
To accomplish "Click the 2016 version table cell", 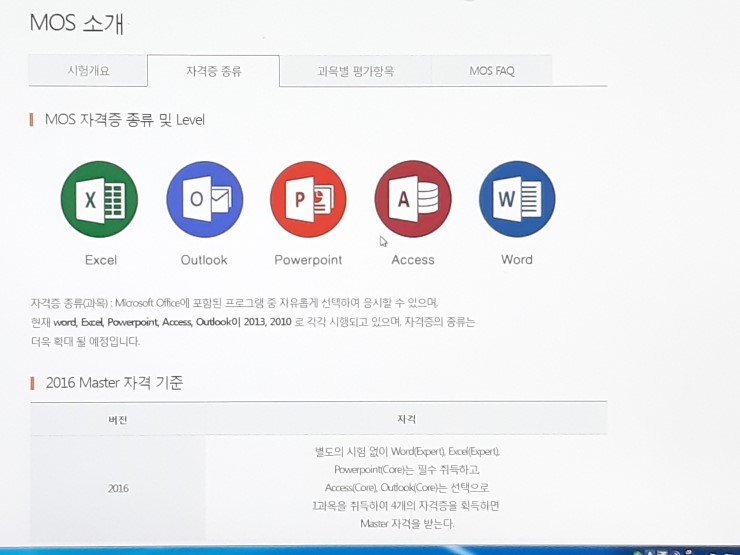I will (x=118, y=488).
